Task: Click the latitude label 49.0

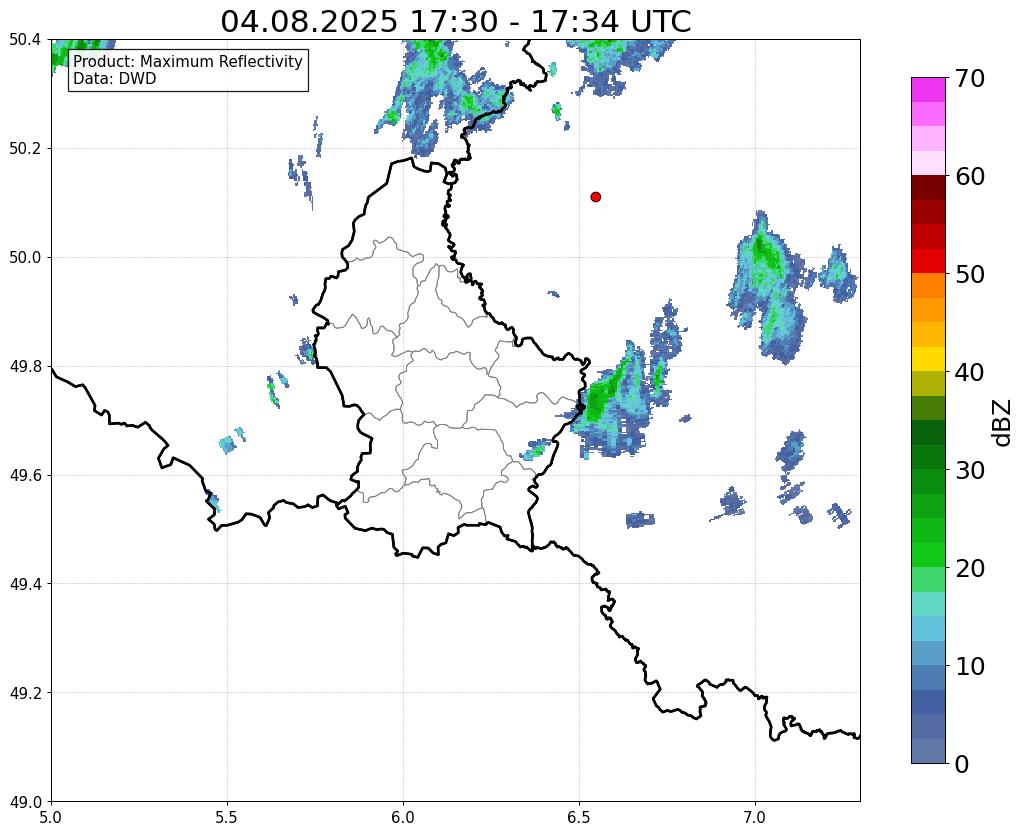Action: point(25,801)
